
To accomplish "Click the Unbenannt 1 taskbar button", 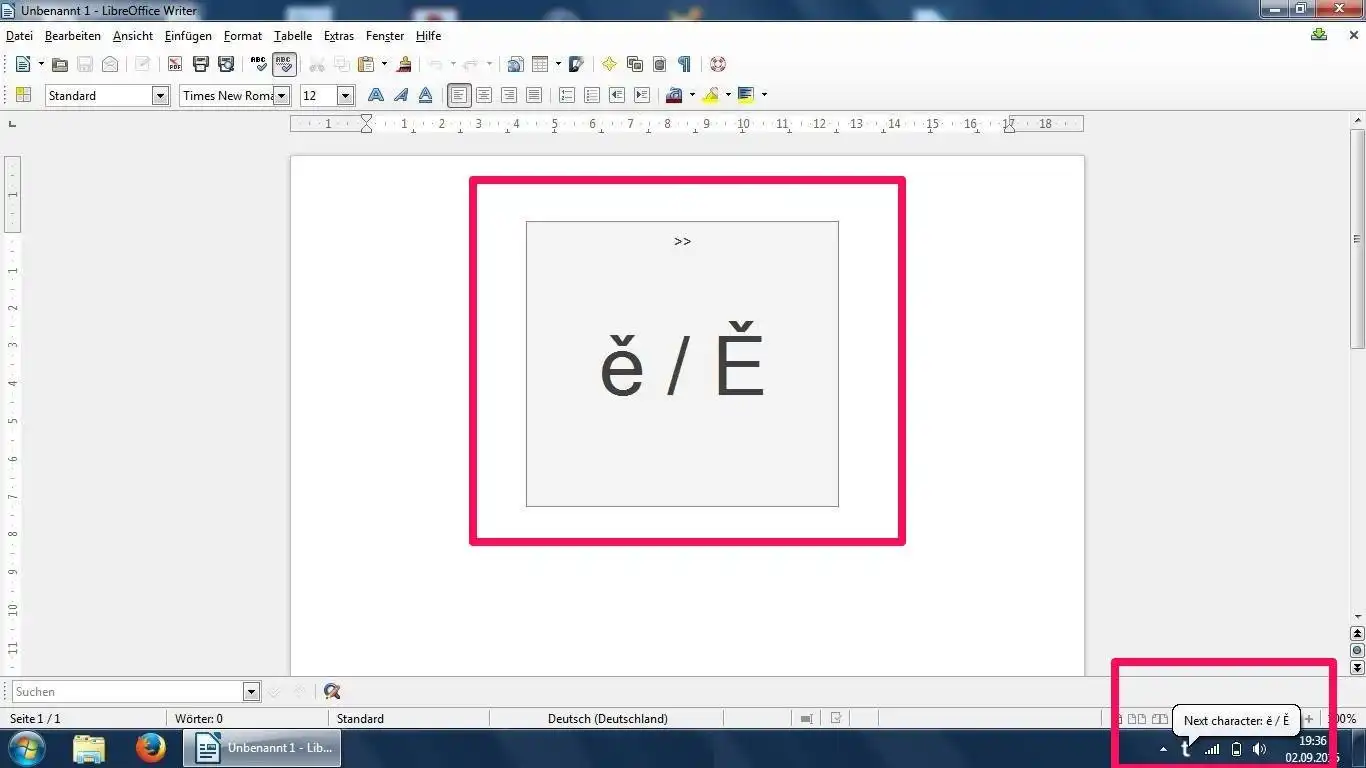I will pyautogui.click(x=262, y=748).
